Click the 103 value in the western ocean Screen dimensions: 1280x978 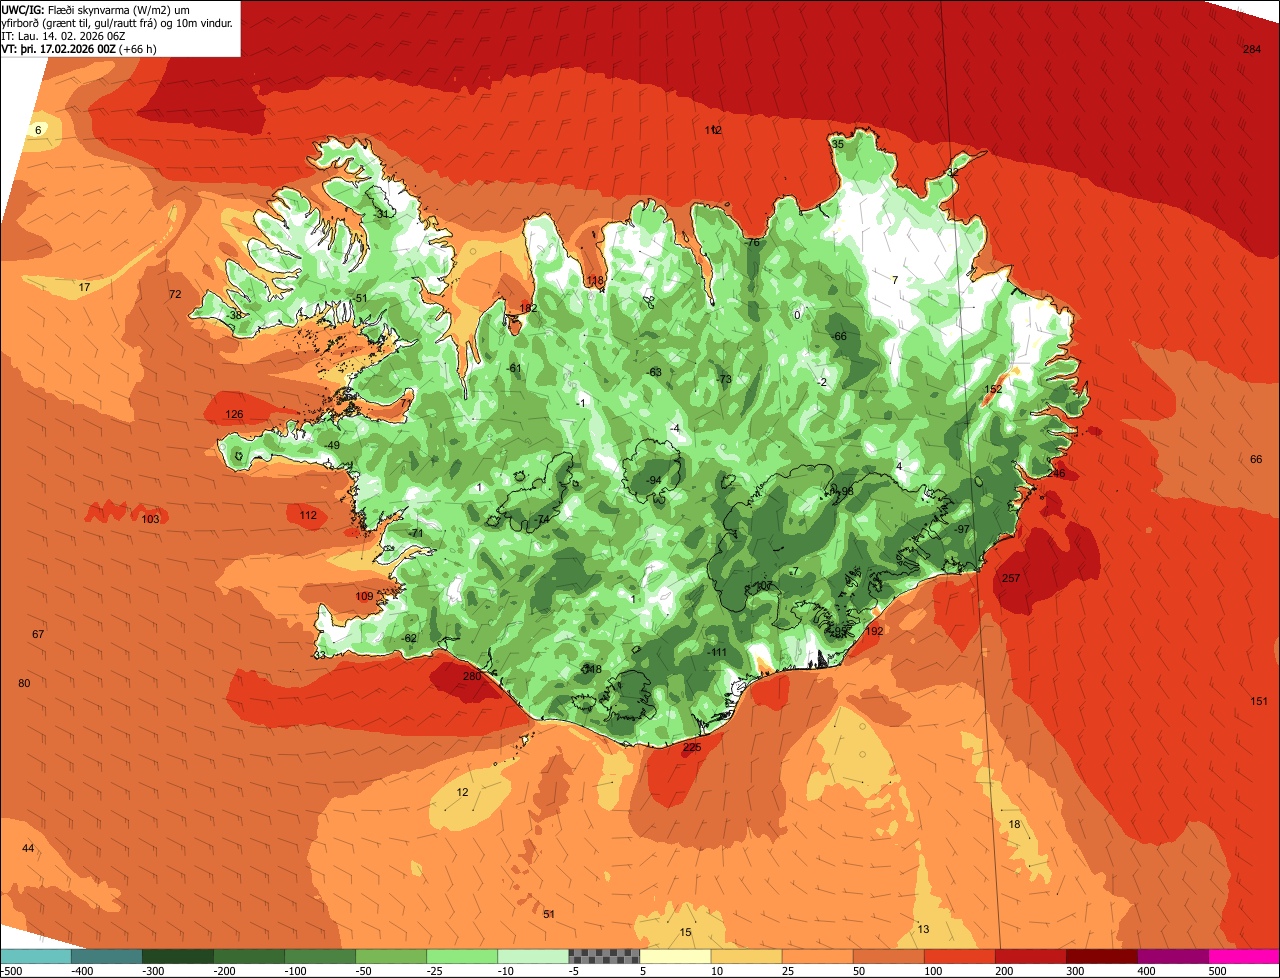(151, 519)
